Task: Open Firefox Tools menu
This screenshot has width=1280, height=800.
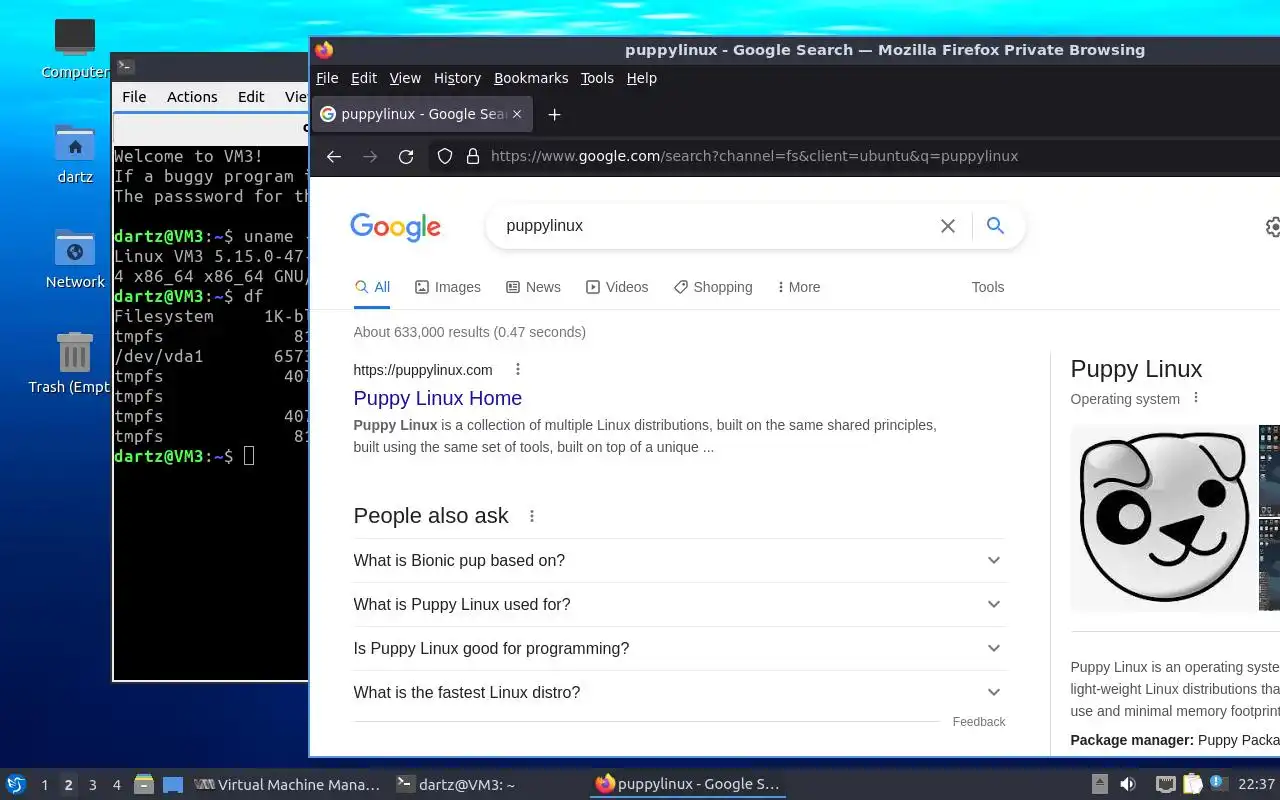Action: point(597,78)
